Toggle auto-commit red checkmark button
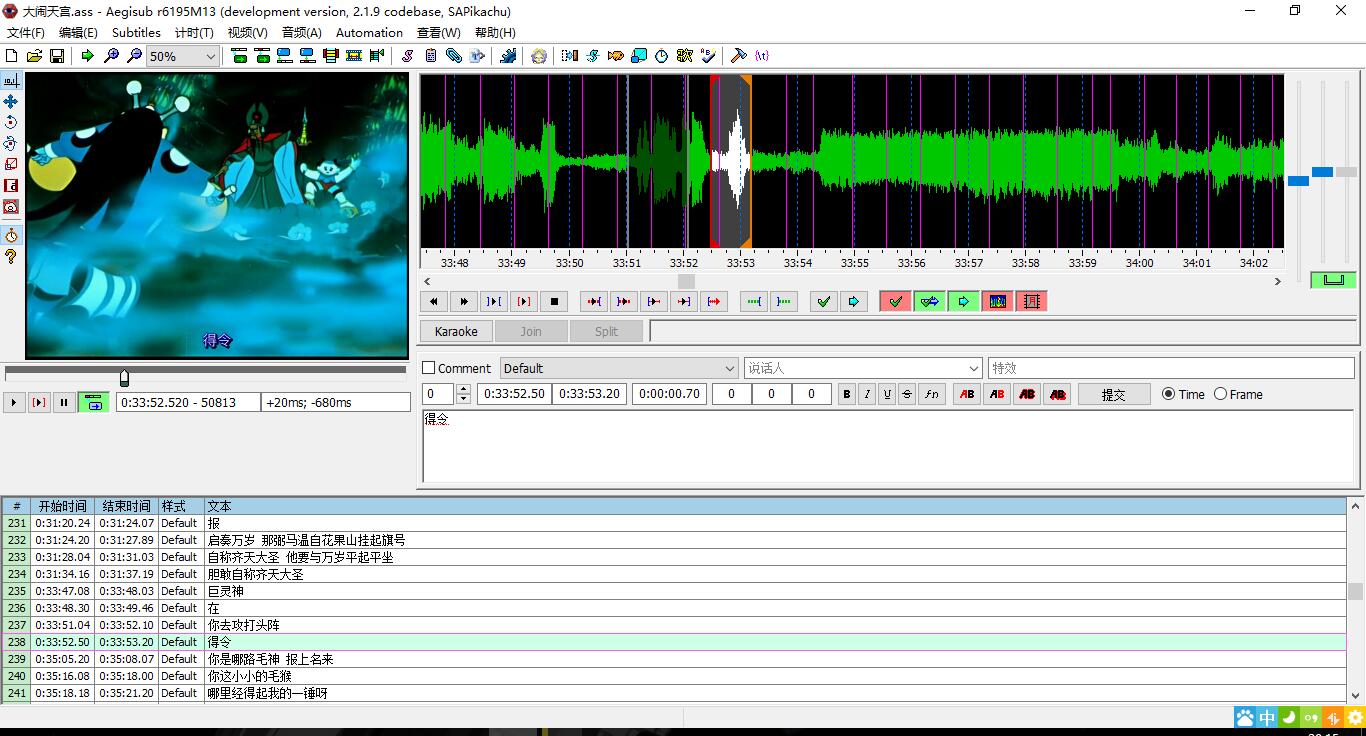Image resolution: width=1366 pixels, height=736 pixels. click(895, 301)
